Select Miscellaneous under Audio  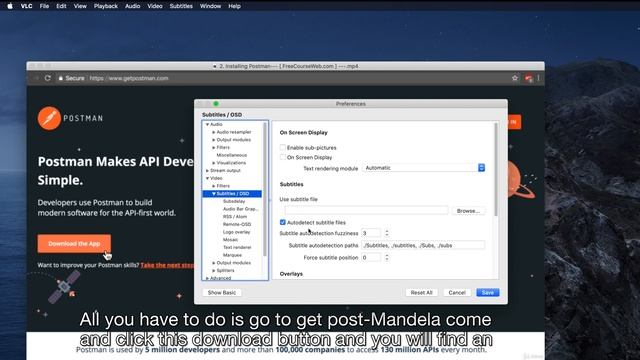(x=231, y=155)
